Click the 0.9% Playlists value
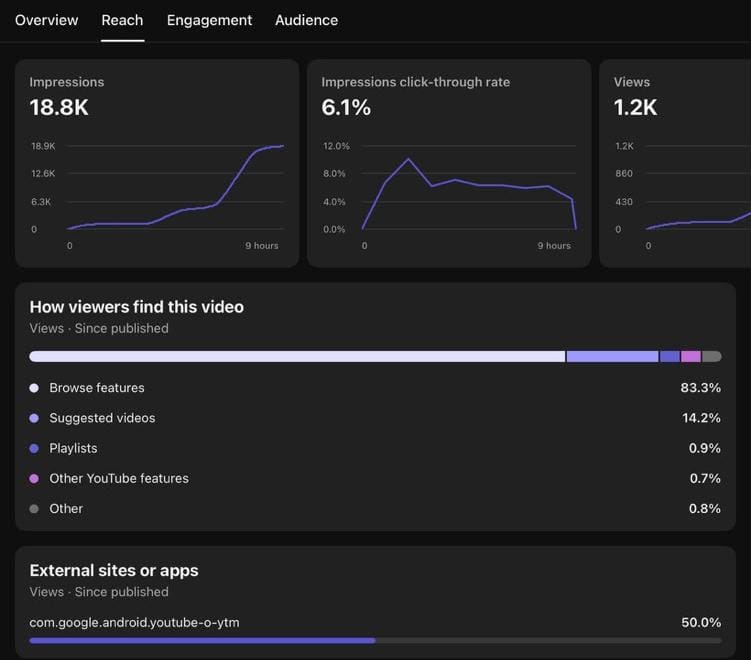Image resolution: width=751 pixels, height=660 pixels. pyautogui.click(x=705, y=448)
